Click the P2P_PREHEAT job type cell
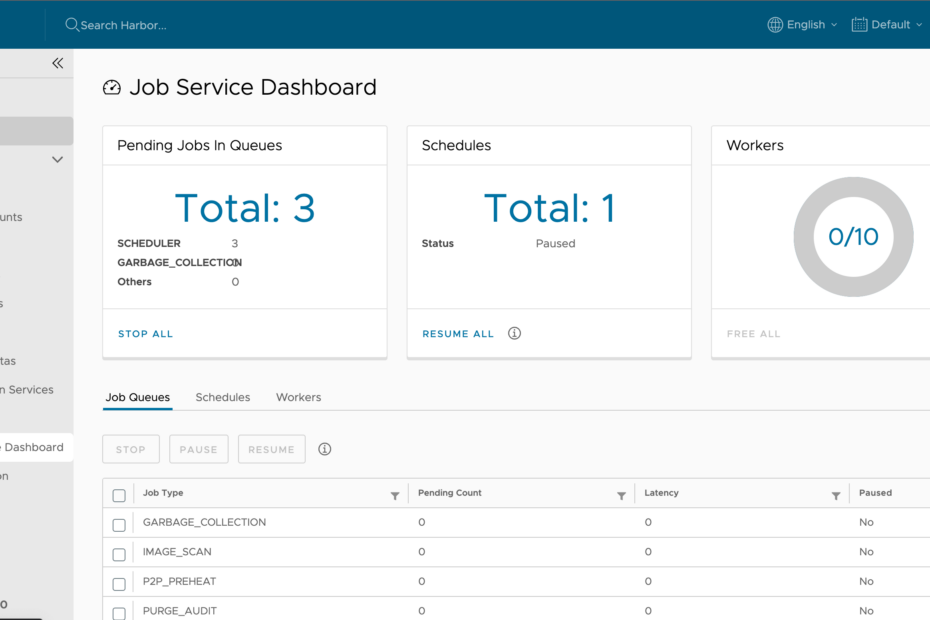 179,581
